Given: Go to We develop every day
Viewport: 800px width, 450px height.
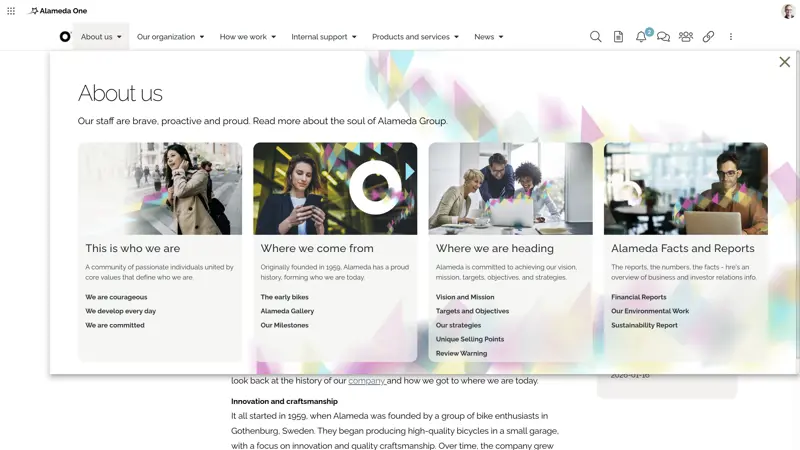Looking at the screenshot, I should pyautogui.click(x=120, y=311).
